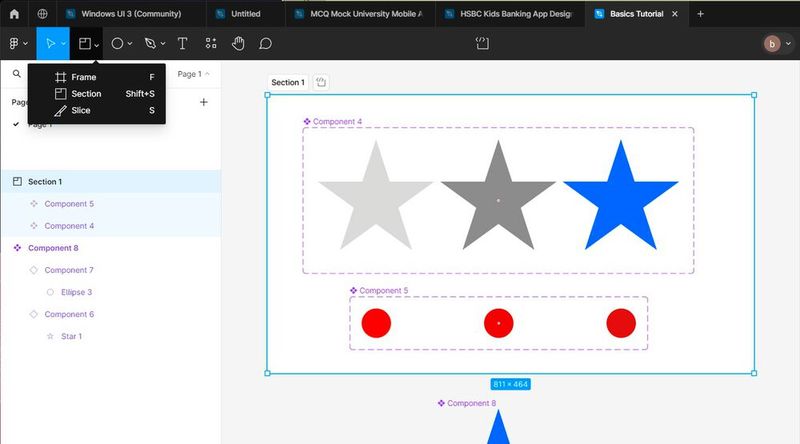Image resolution: width=800 pixels, height=444 pixels.
Task: Open the user avatar 'b' menu
Action: tap(772, 44)
